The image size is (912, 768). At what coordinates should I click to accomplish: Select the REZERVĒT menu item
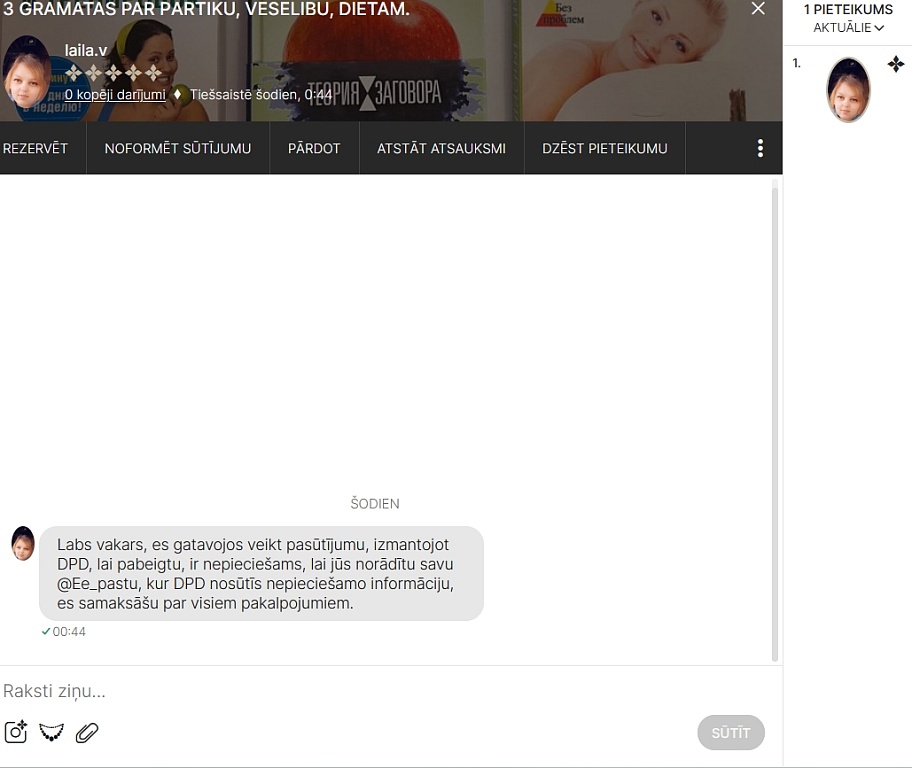36,148
